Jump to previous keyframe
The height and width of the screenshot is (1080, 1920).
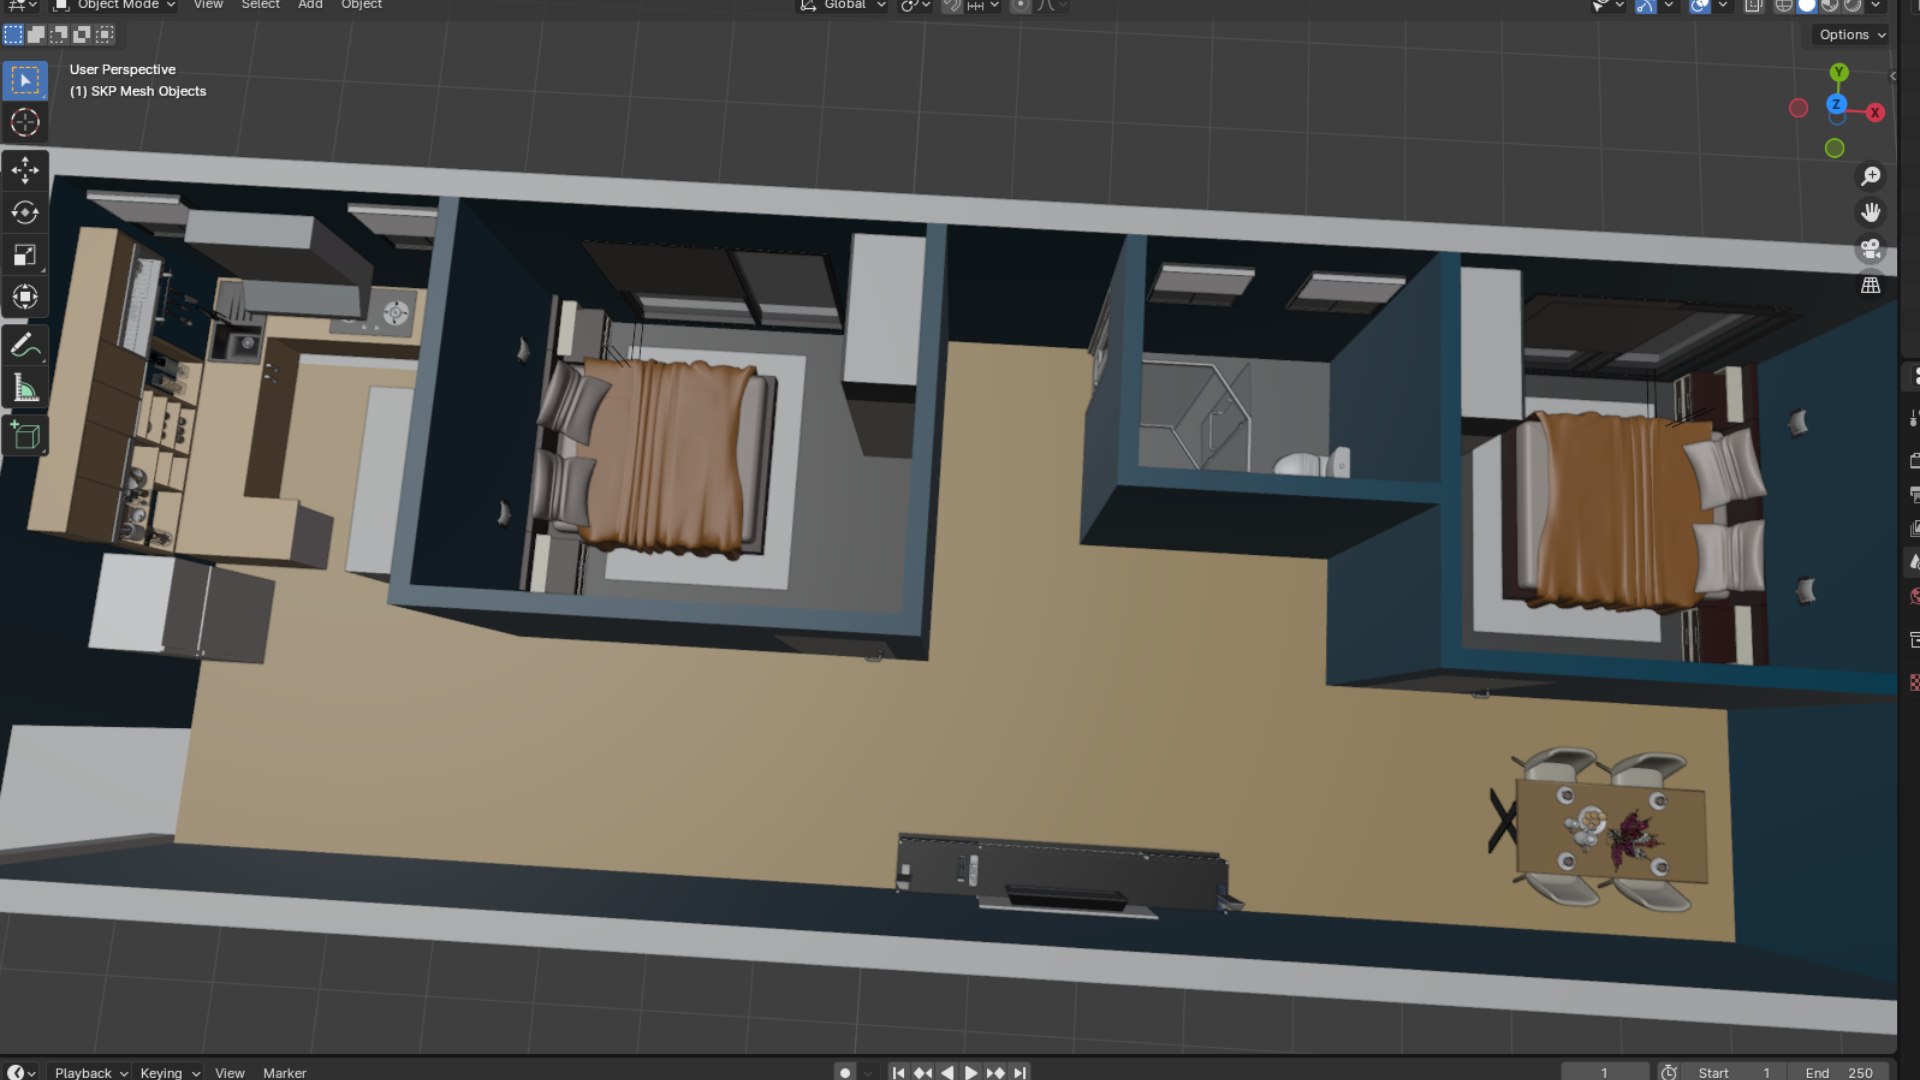coord(923,1072)
